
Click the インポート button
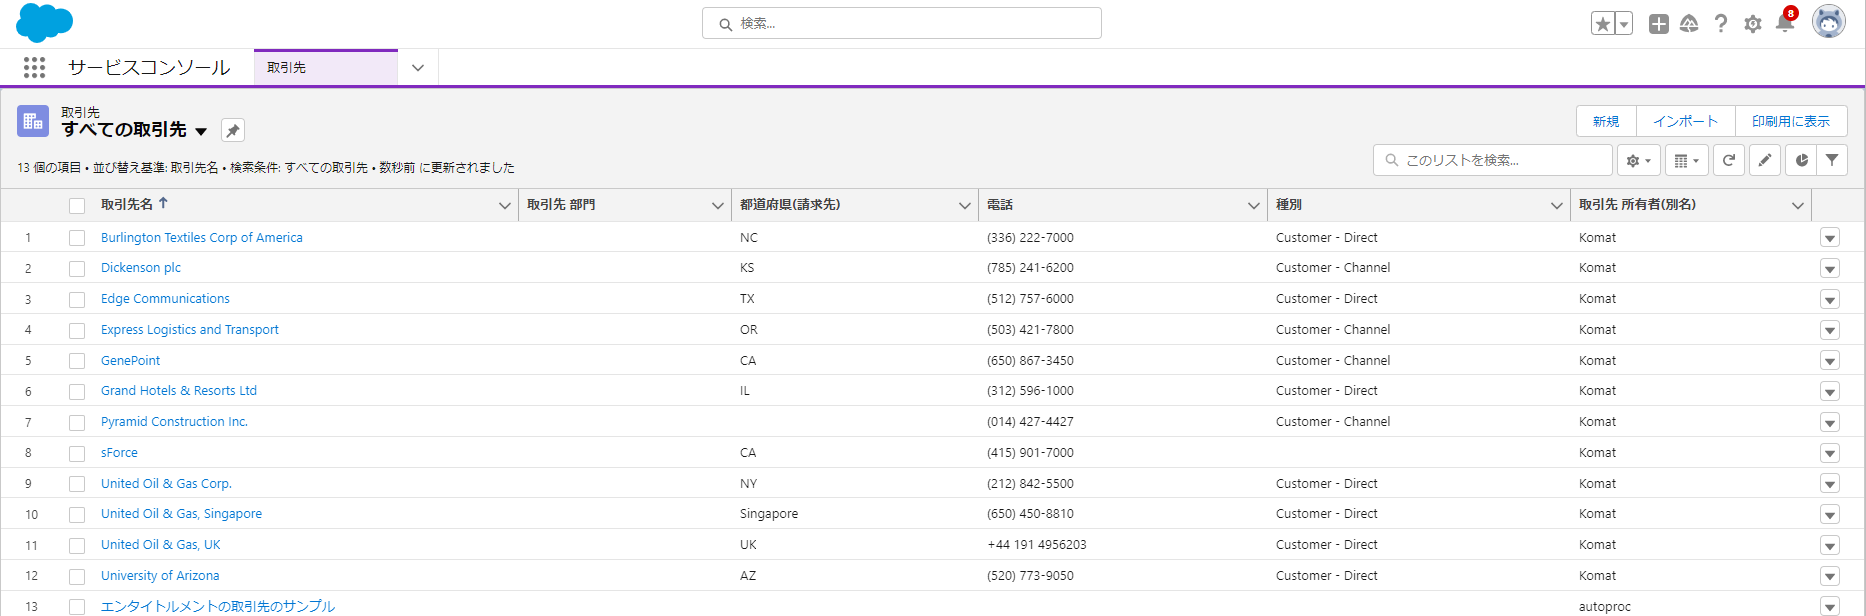click(x=1685, y=121)
